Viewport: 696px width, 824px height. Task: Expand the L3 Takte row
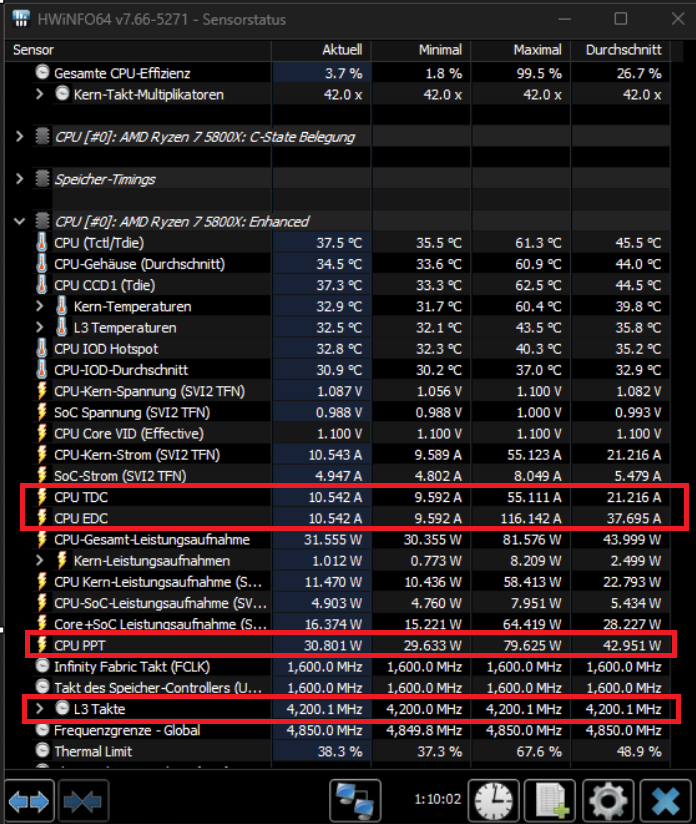39,708
